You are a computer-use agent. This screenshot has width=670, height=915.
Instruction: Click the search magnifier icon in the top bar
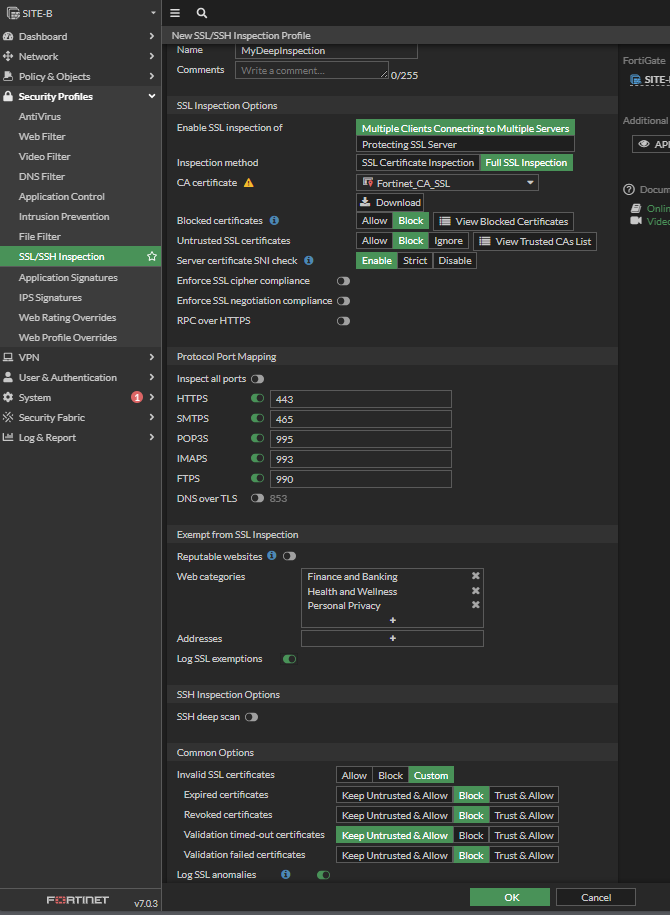tap(201, 13)
